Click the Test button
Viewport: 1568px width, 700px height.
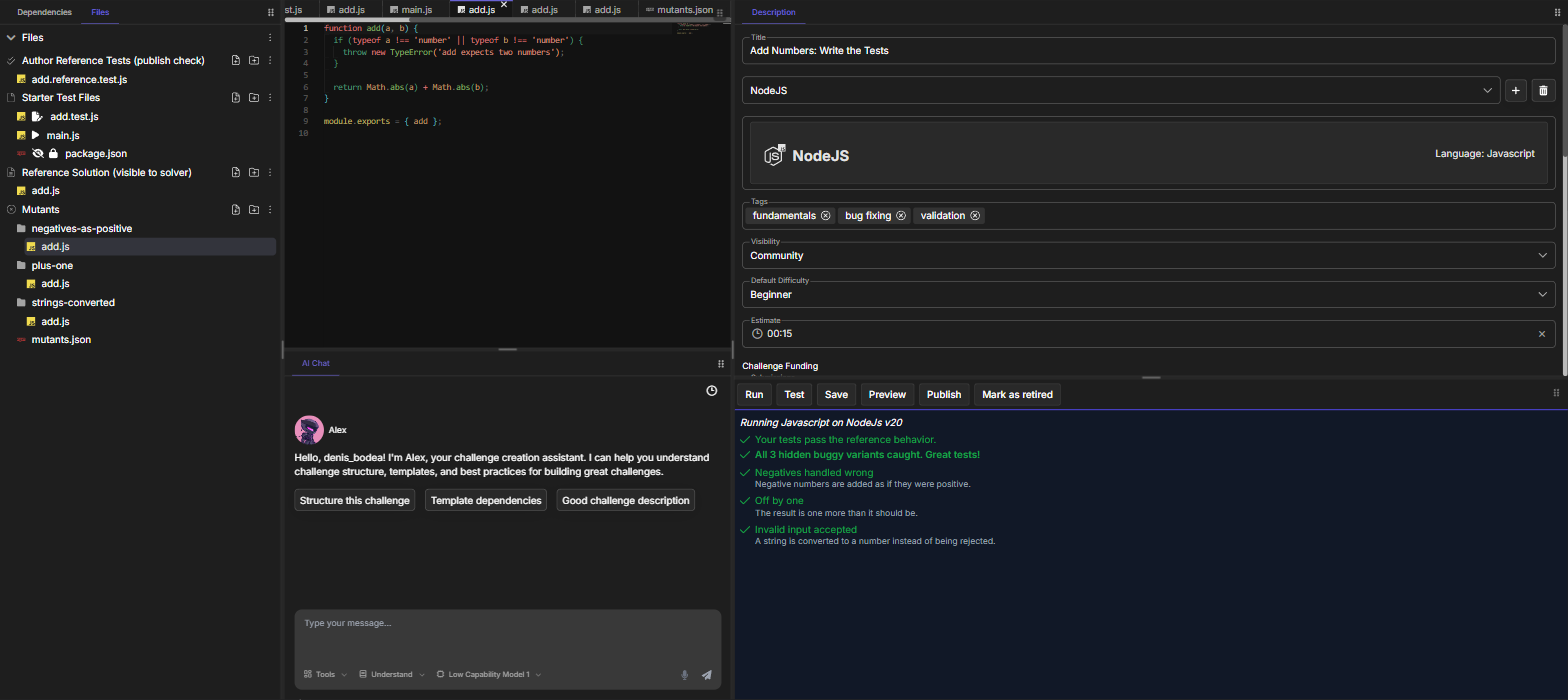click(795, 394)
